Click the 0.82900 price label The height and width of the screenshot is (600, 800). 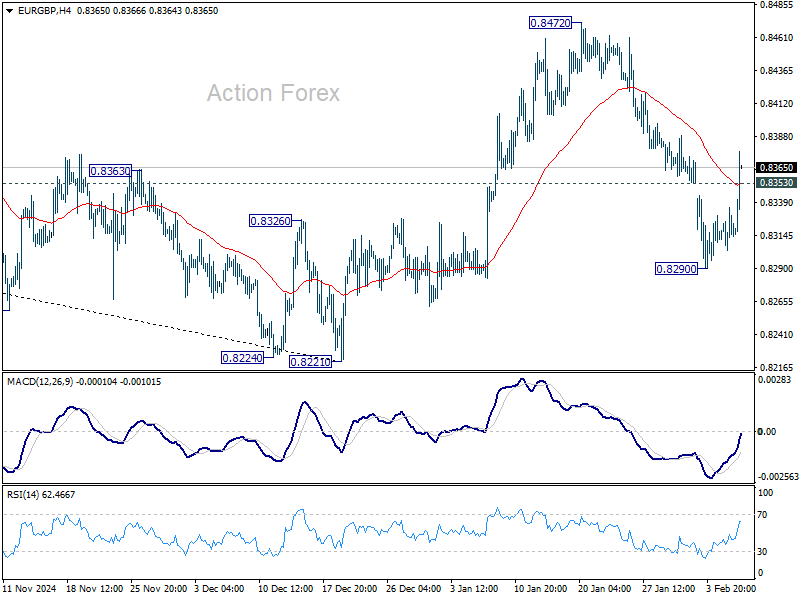click(x=677, y=269)
